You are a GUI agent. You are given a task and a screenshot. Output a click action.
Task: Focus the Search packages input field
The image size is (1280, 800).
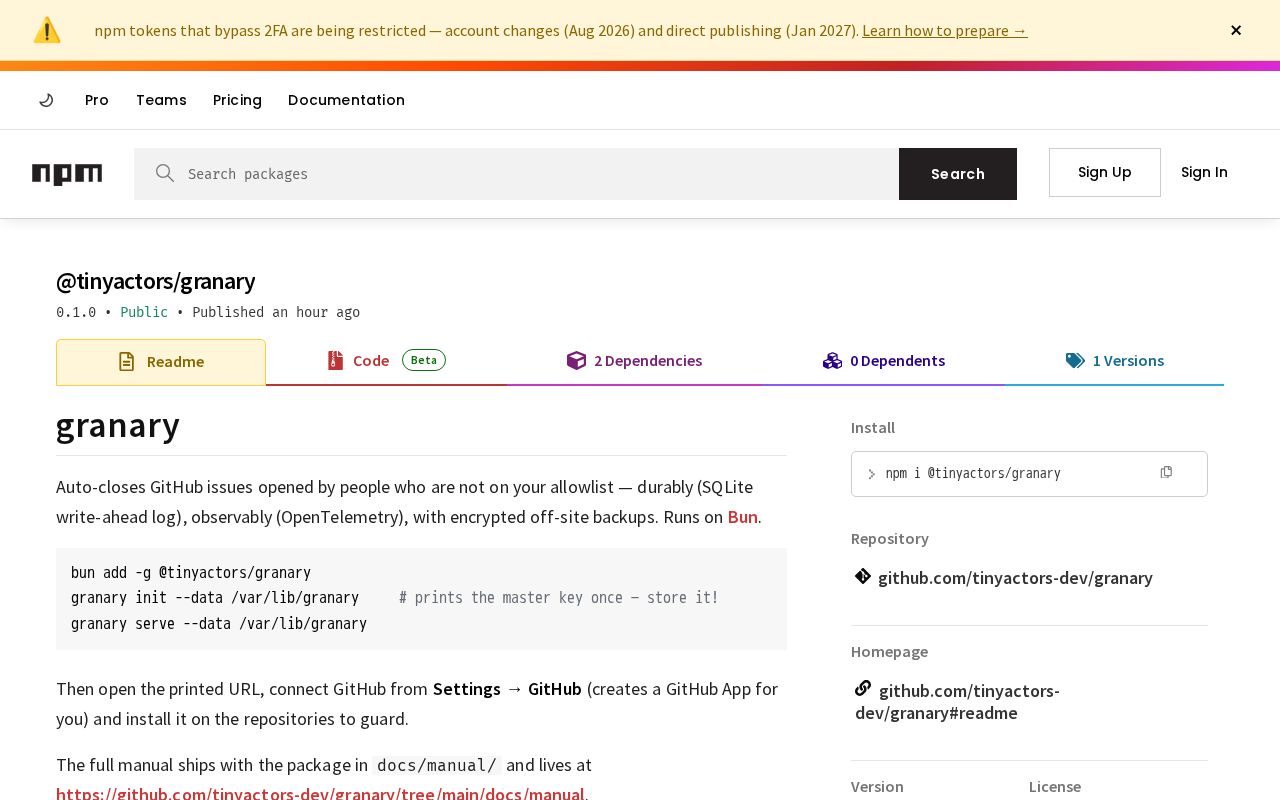[516, 174]
